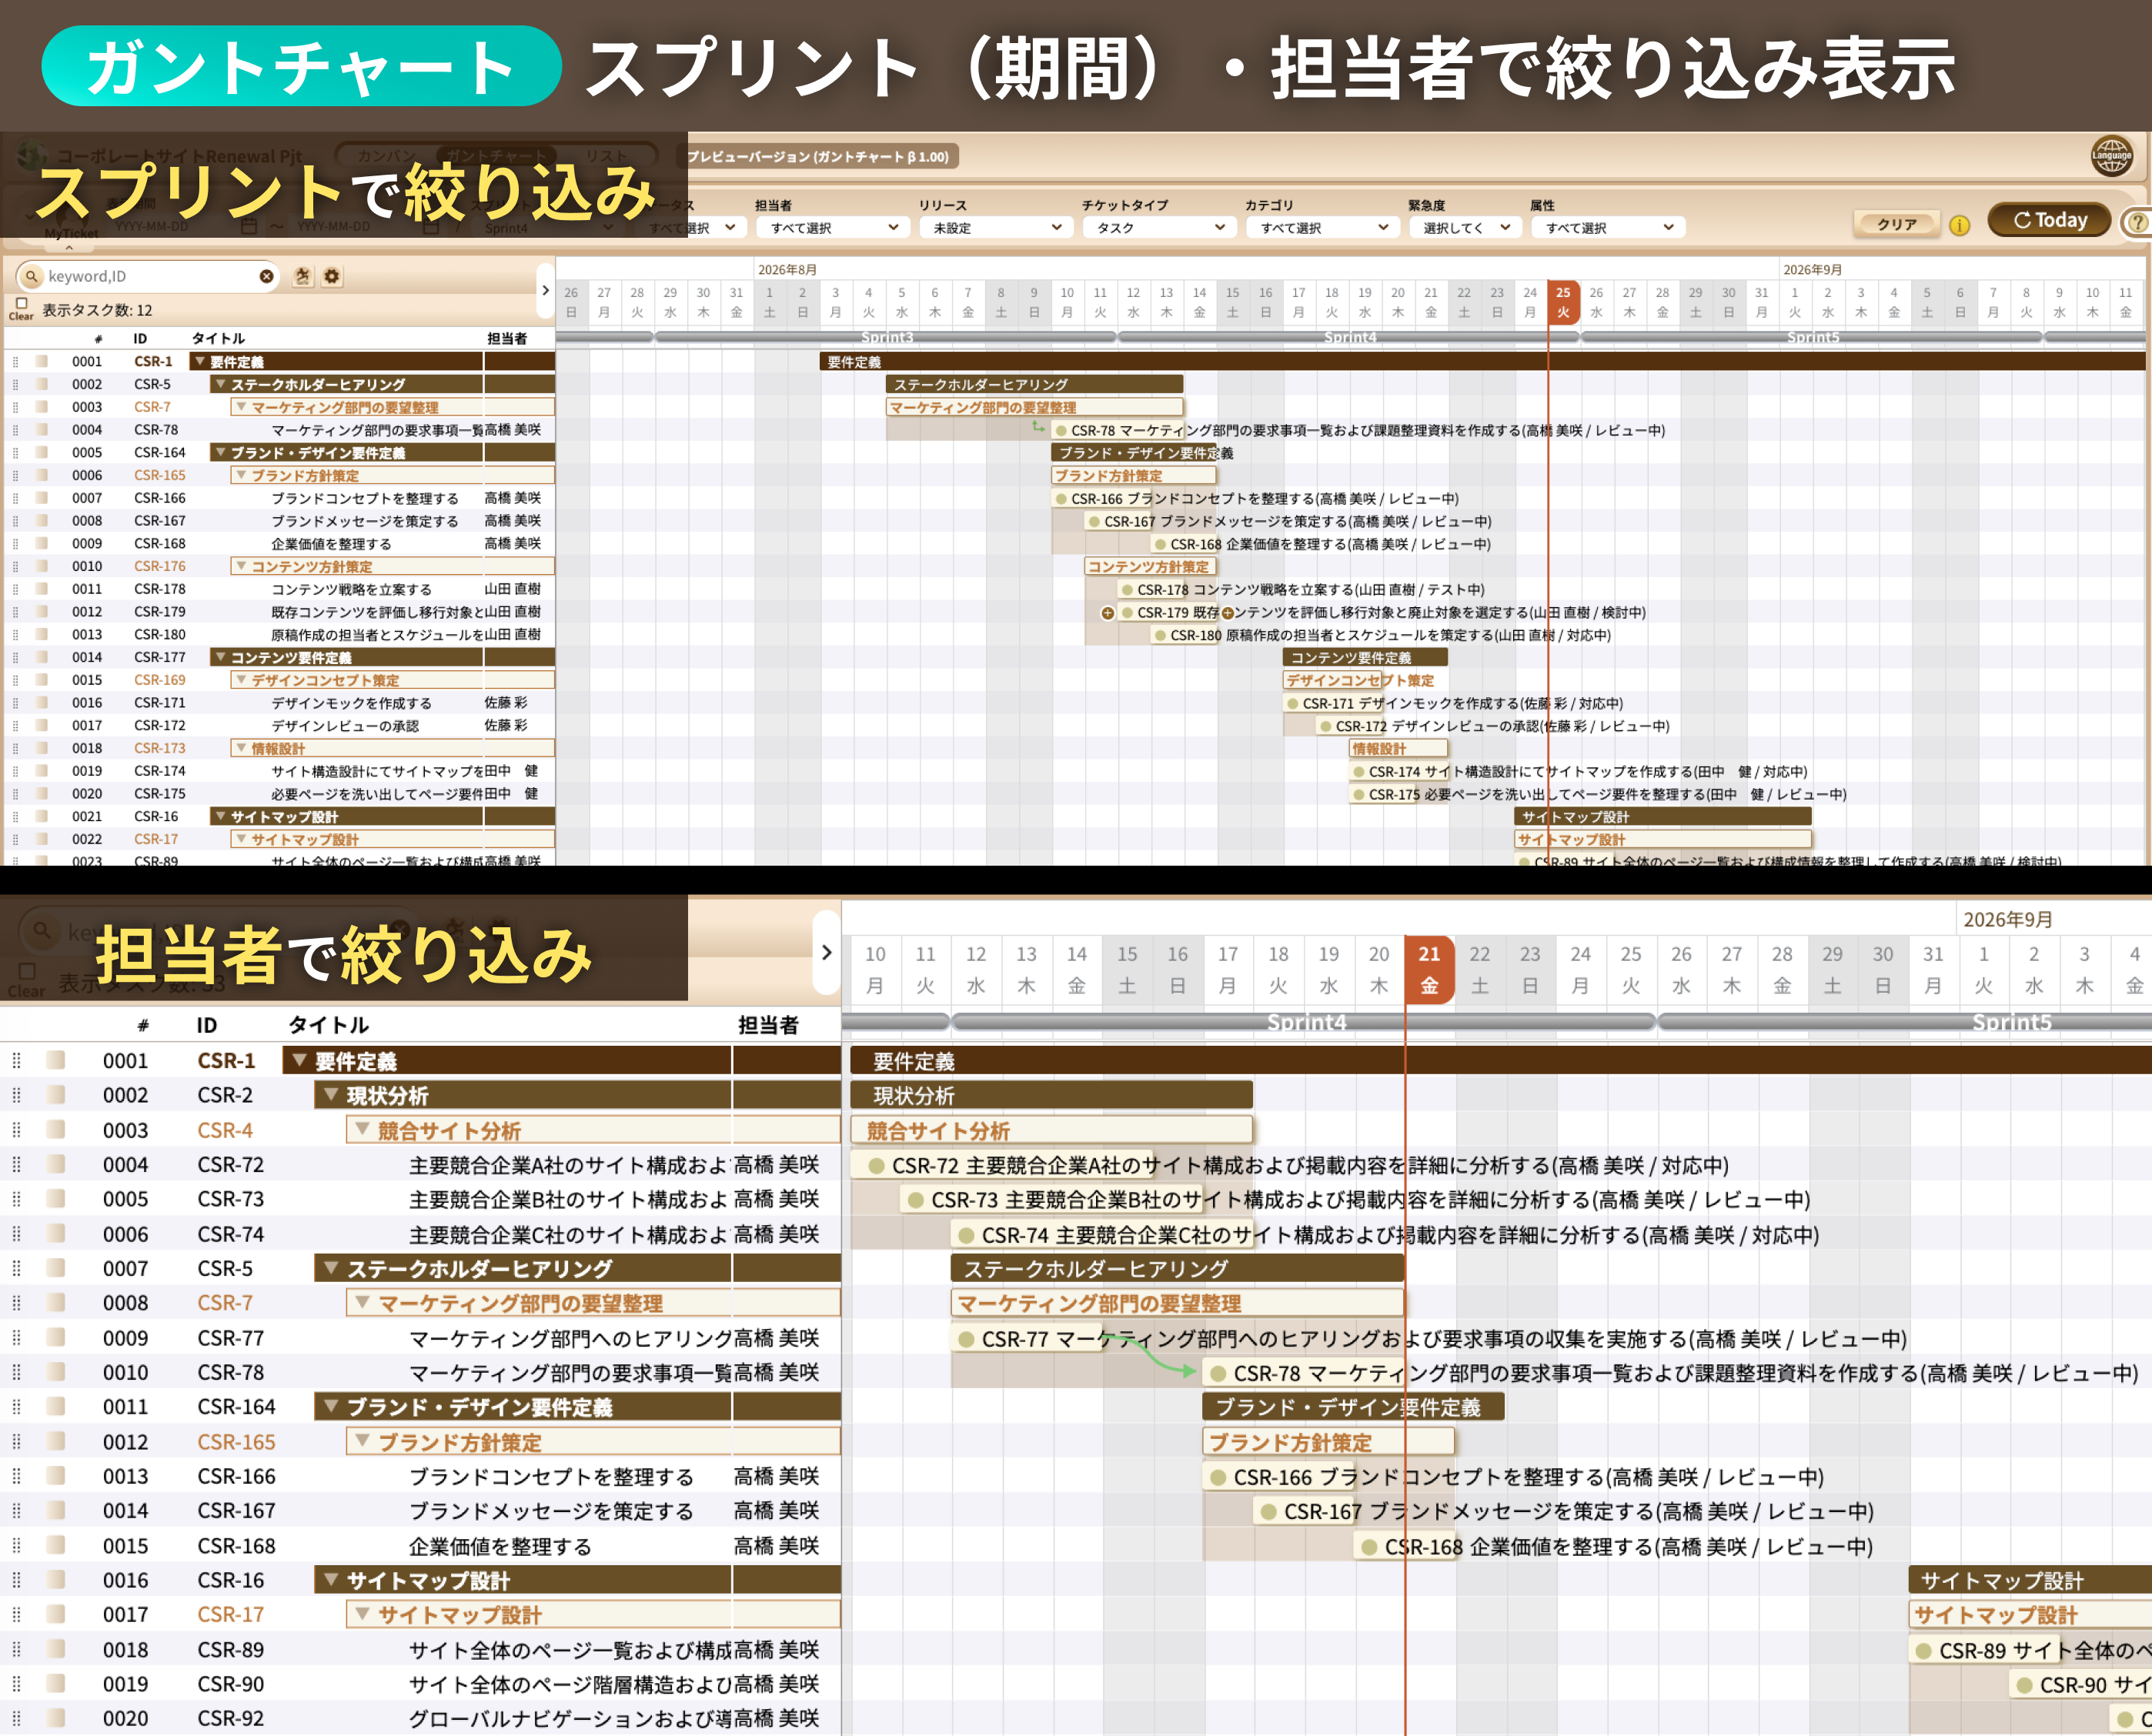This screenshot has height=1736, width=2152.
Task: Open ticket link CSR-17 in bottom list
Action: pyautogui.click(x=231, y=1615)
